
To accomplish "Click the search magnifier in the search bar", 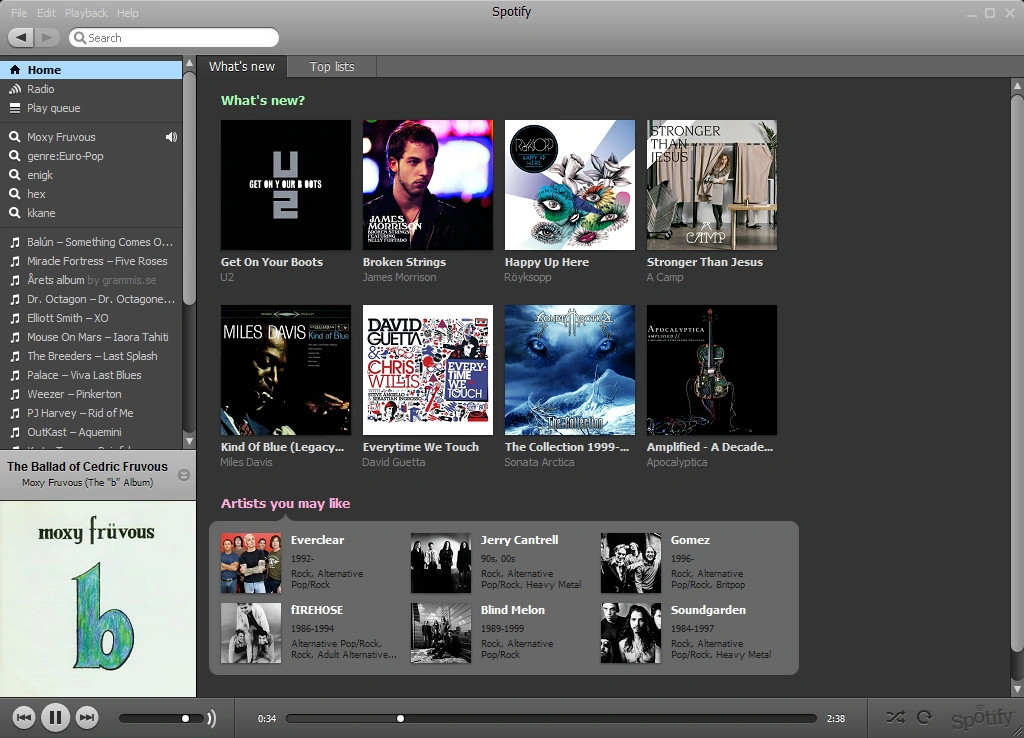I will (x=80, y=37).
